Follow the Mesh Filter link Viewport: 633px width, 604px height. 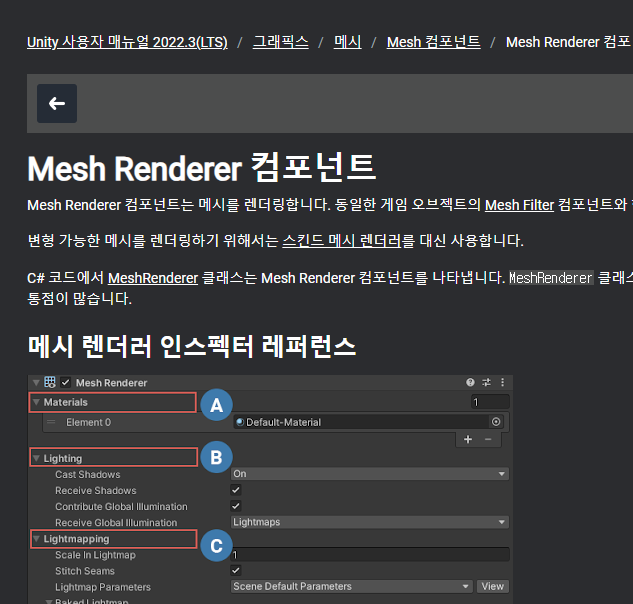(519, 205)
